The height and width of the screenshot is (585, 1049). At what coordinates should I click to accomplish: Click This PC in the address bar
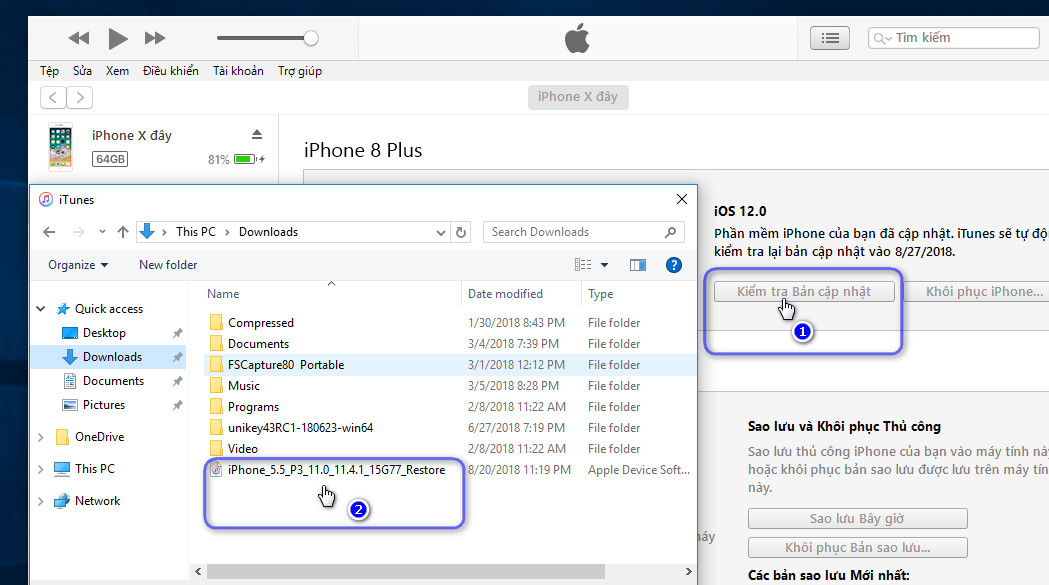[x=195, y=232]
